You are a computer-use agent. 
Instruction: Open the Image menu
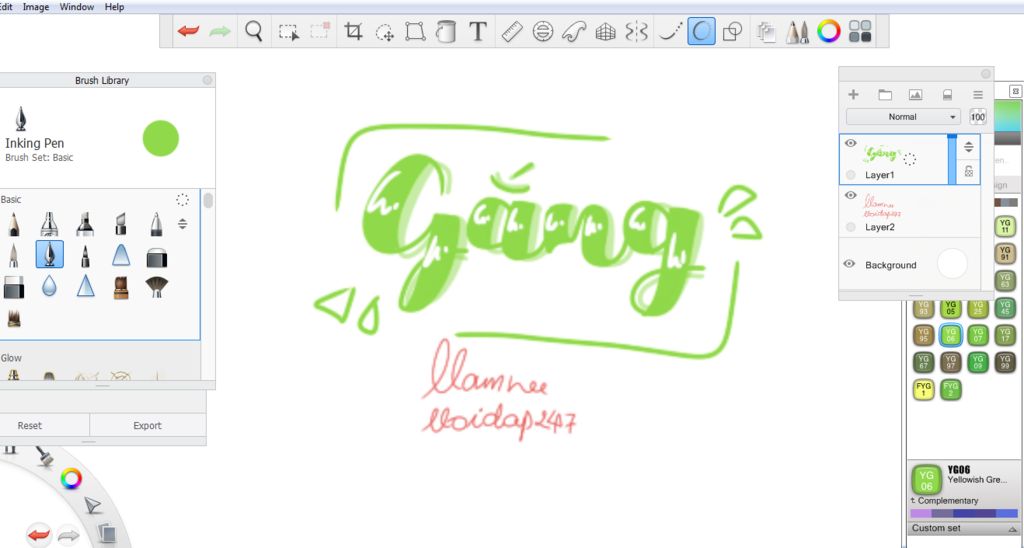tap(36, 7)
